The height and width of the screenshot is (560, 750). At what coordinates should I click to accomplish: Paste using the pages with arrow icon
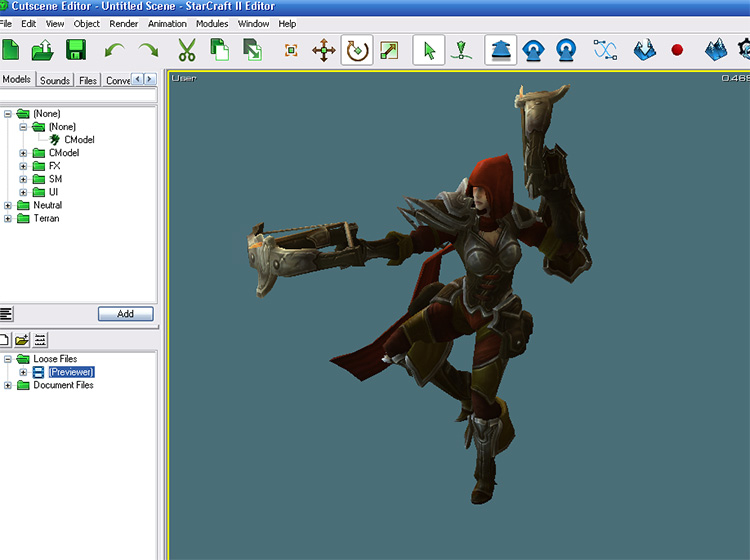(253, 50)
